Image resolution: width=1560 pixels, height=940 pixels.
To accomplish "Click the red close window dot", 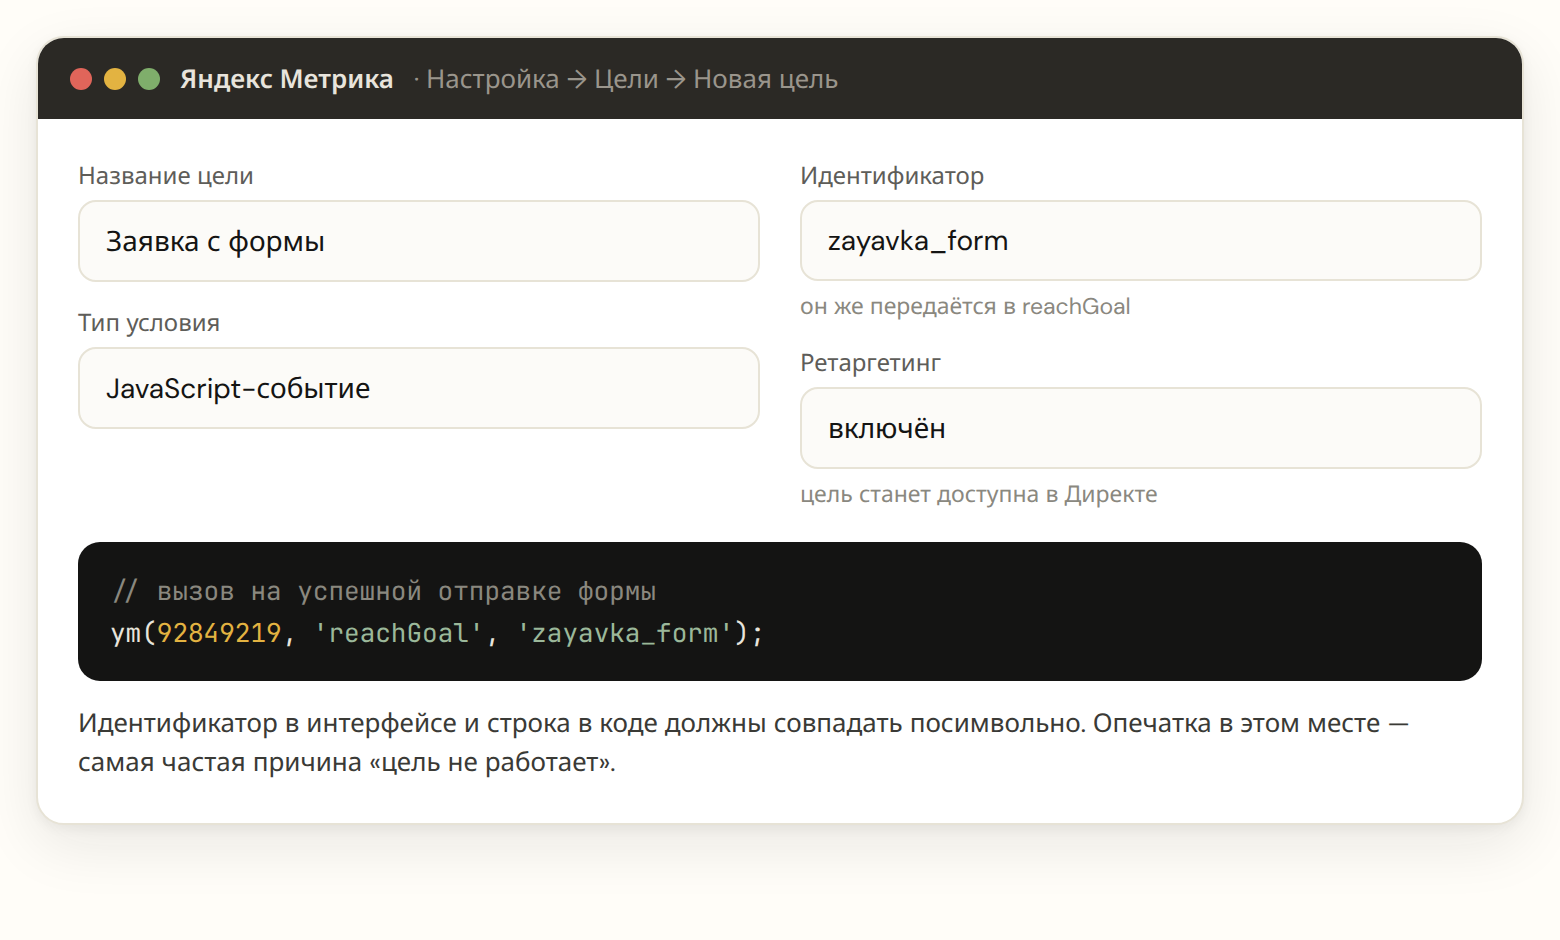I will [81, 79].
